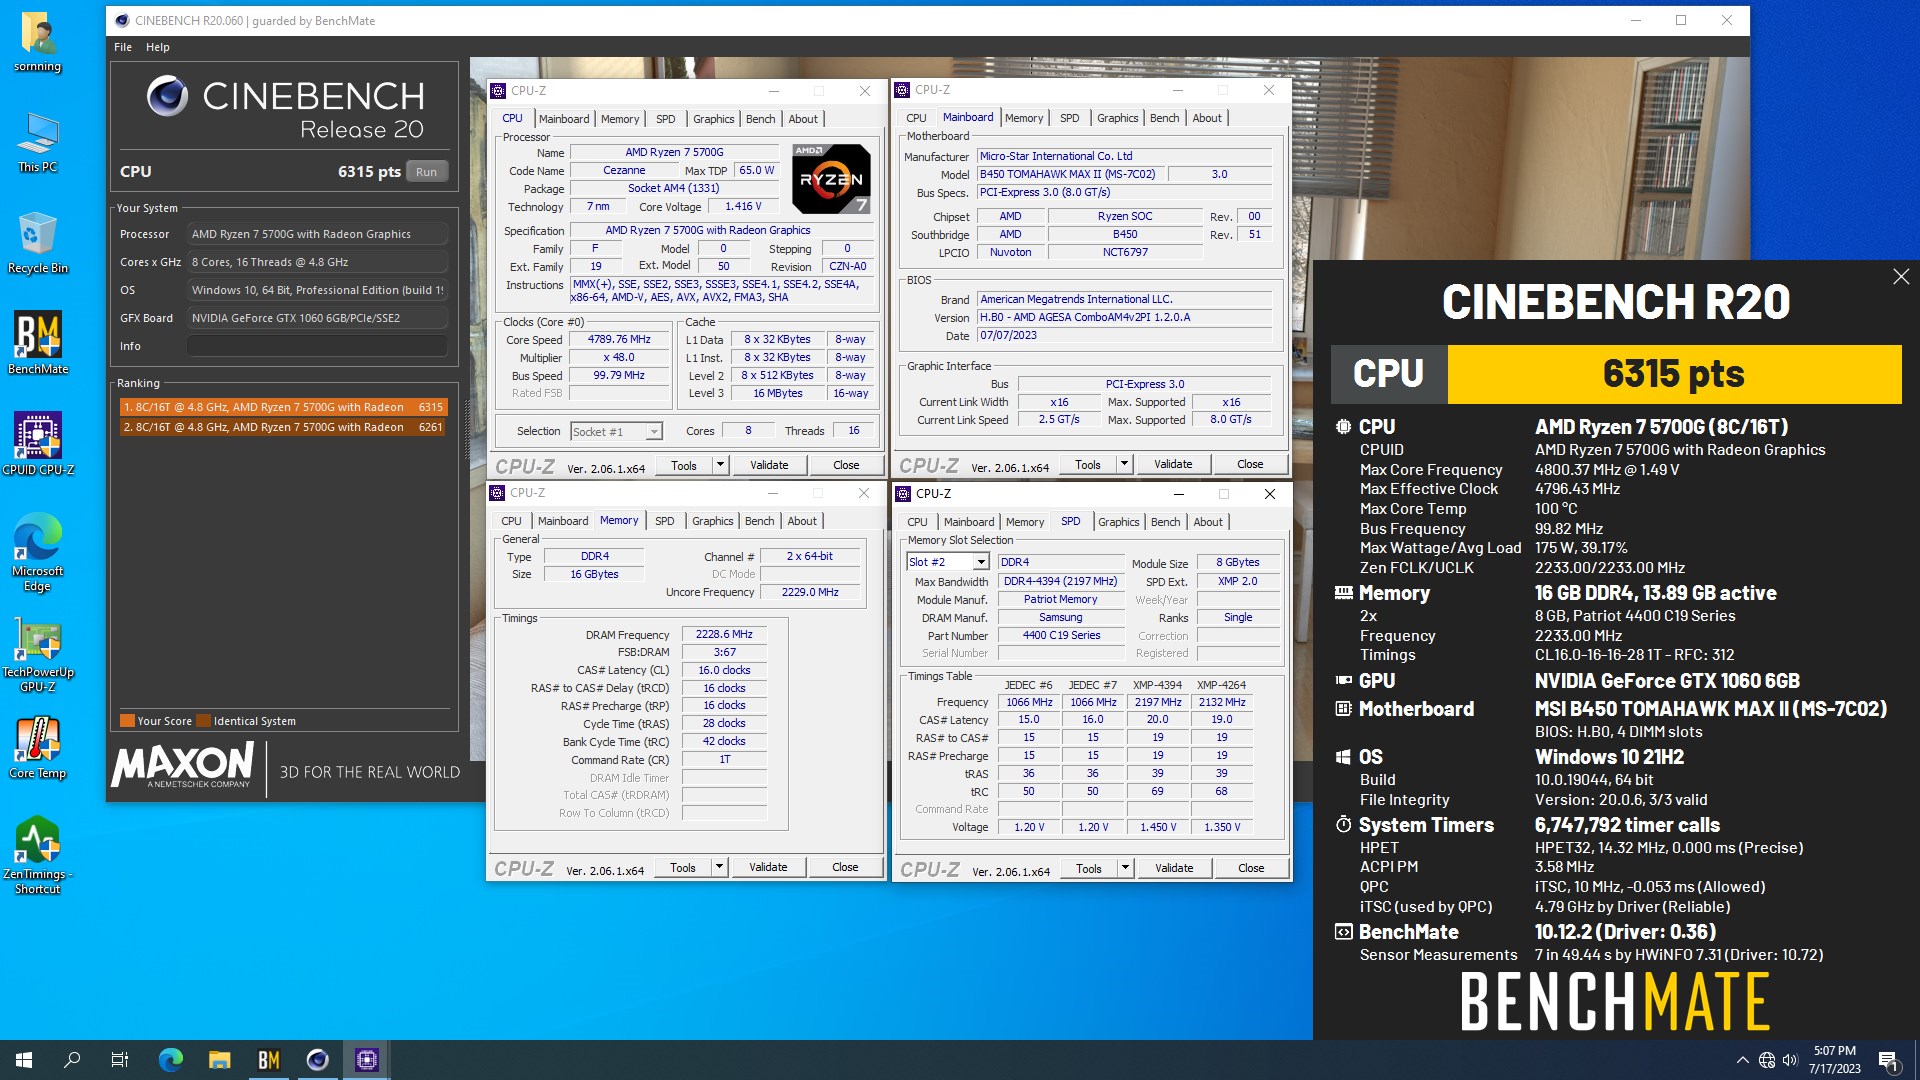Image resolution: width=1920 pixels, height=1080 pixels.
Task: Open Task View in the taskbar
Action: 120,1060
